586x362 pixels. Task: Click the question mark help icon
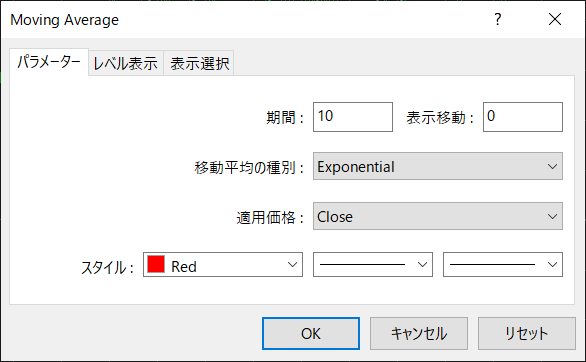tap(497, 19)
